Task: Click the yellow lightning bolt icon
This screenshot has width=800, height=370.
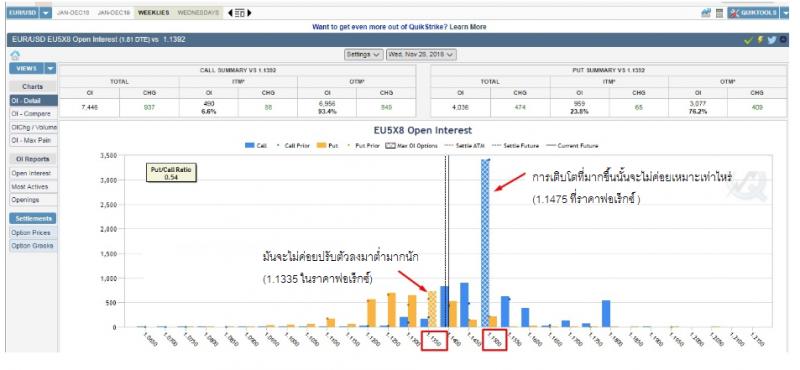Action: [x=760, y=40]
